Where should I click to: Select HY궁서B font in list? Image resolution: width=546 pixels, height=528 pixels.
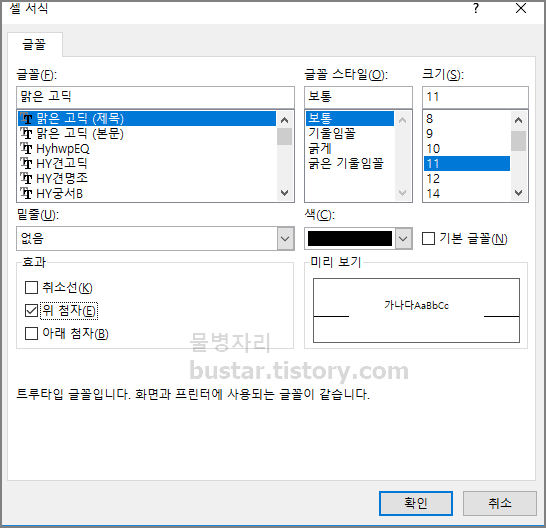(147, 193)
